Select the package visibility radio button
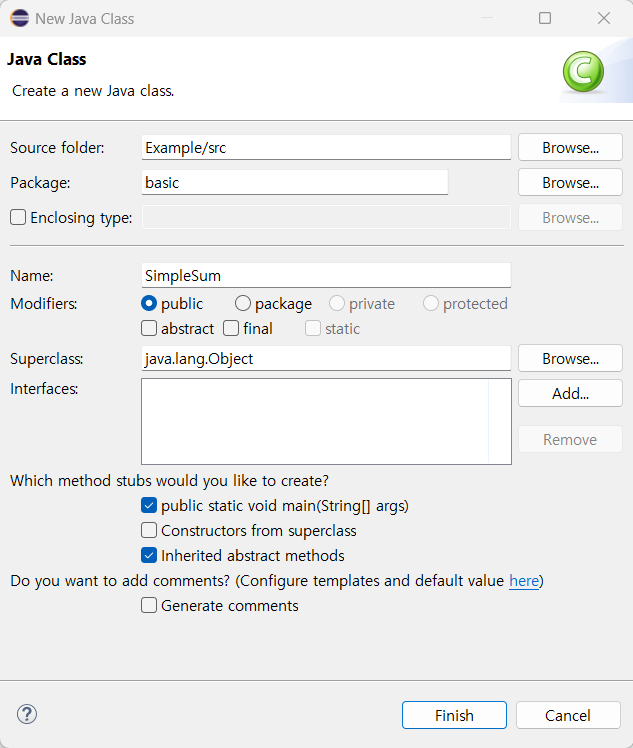The width and height of the screenshot is (633, 748). [x=243, y=304]
